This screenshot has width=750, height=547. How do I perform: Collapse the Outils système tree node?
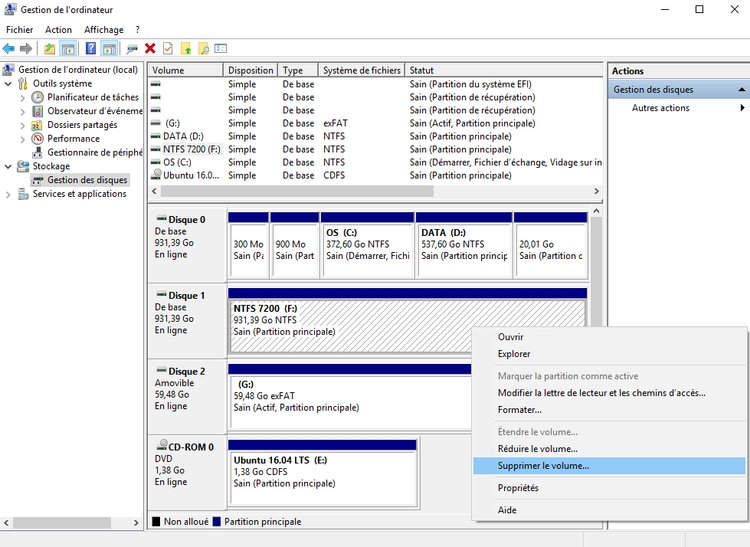click(x=9, y=84)
